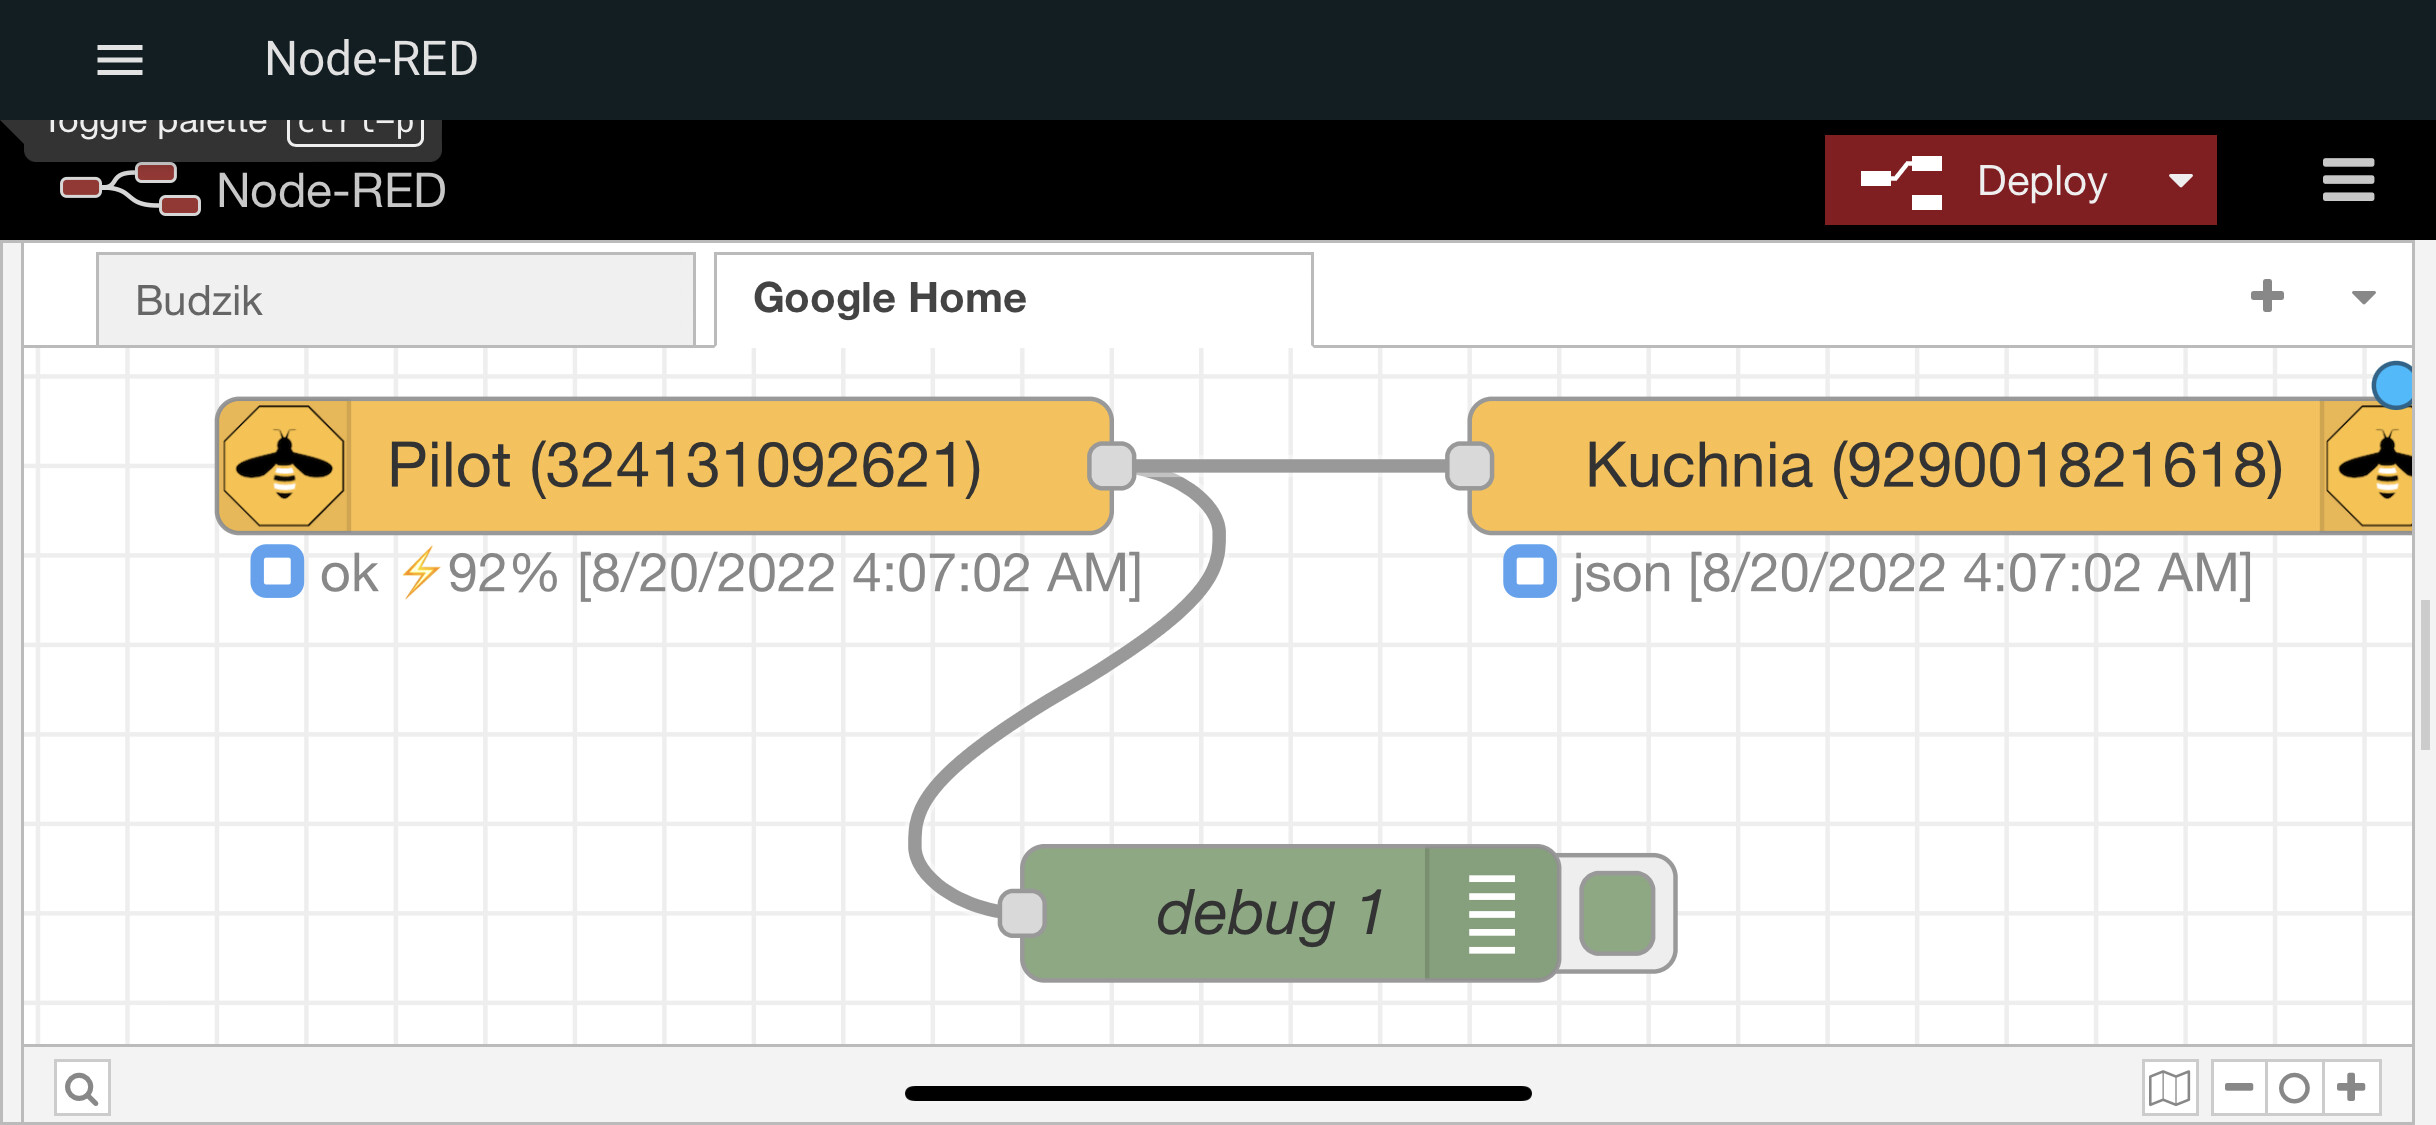Zoom out with the minus icon
This screenshot has width=2436, height=1125.
pos(2239,1088)
